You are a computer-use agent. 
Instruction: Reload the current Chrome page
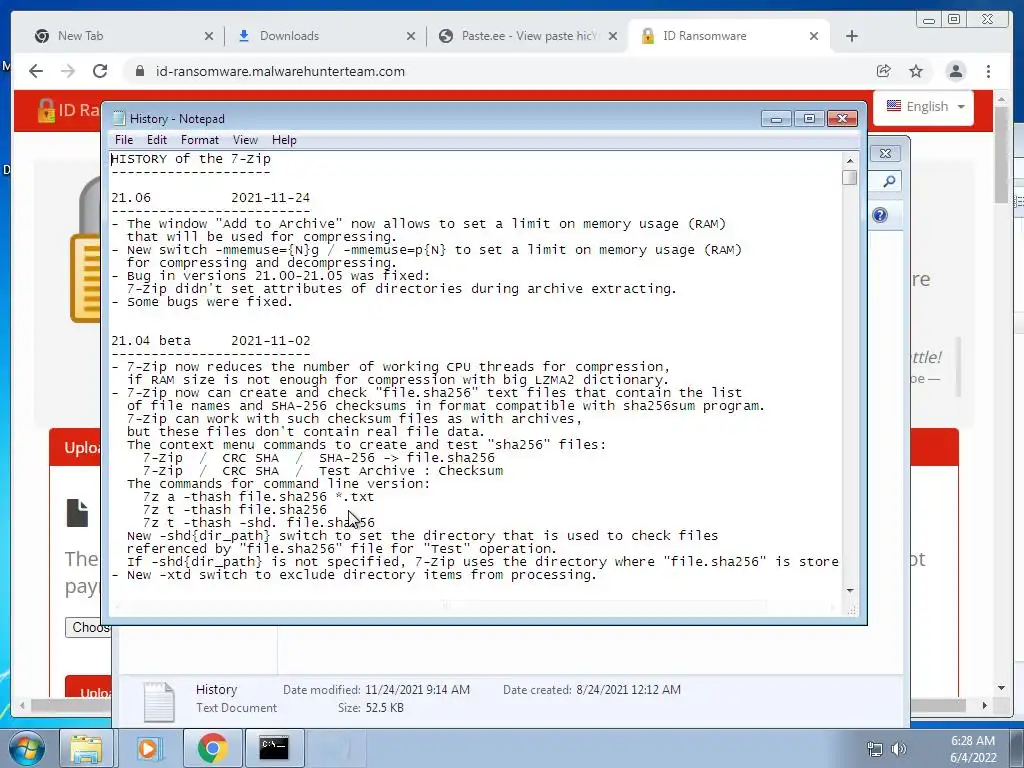pyautogui.click(x=100, y=71)
